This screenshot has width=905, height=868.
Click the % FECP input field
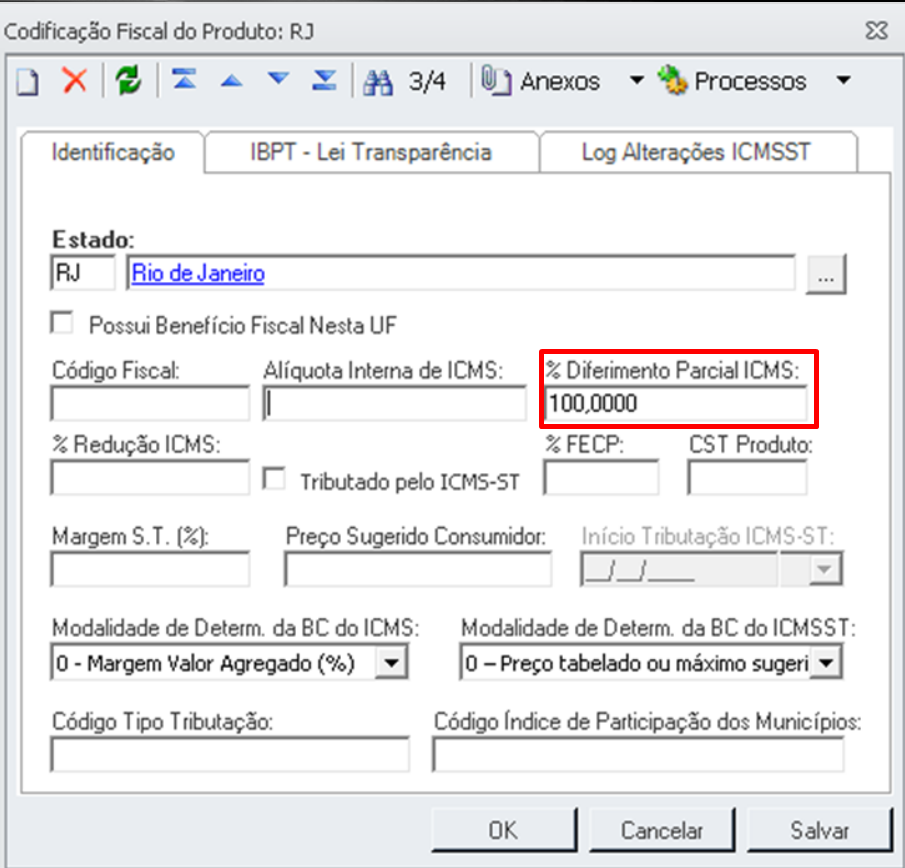click(x=601, y=477)
